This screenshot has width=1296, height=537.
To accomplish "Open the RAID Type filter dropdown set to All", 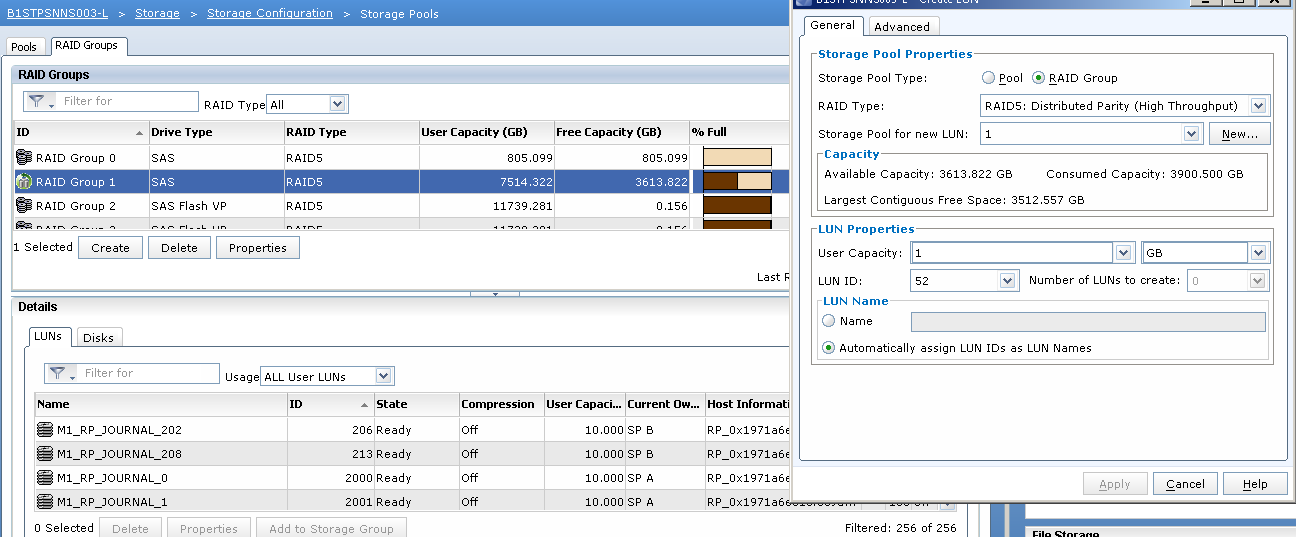I will (x=338, y=104).
